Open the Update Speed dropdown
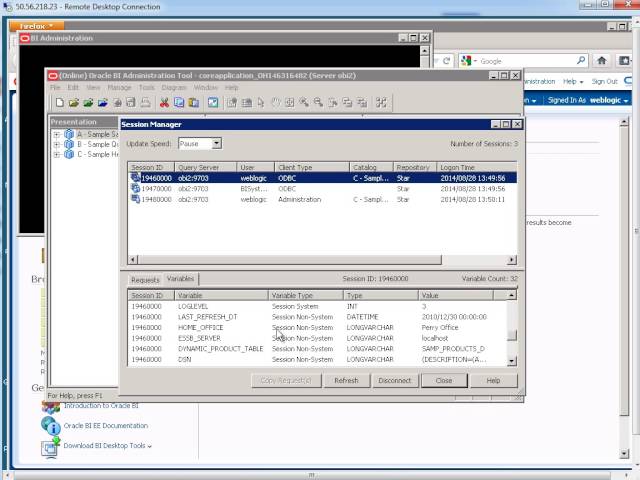This screenshot has width=640, height=480. [216, 143]
